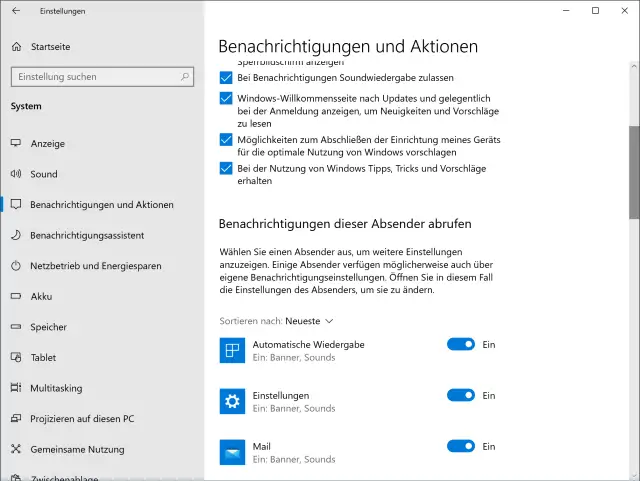Click the Speicher drive icon
This screenshot has height=481, width=640.
16,327
